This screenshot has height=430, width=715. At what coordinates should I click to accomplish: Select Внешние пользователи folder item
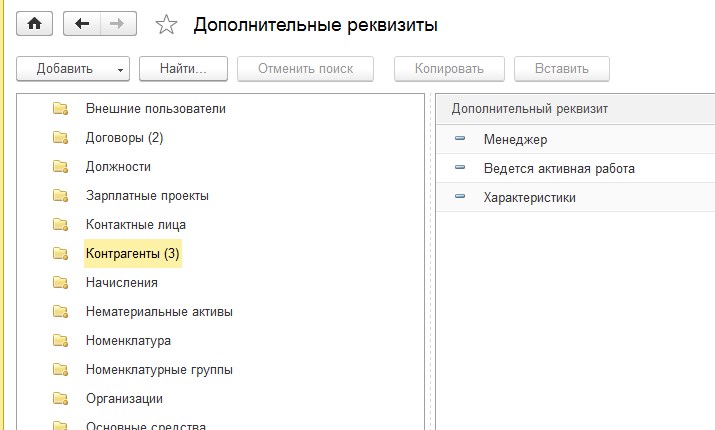(156, 109)
